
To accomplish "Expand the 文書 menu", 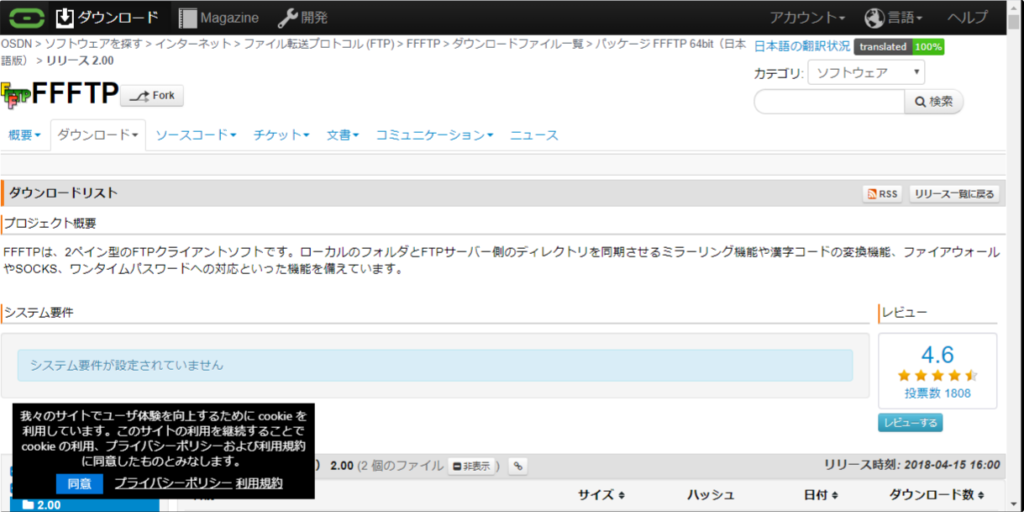I will tap(343, 135).
